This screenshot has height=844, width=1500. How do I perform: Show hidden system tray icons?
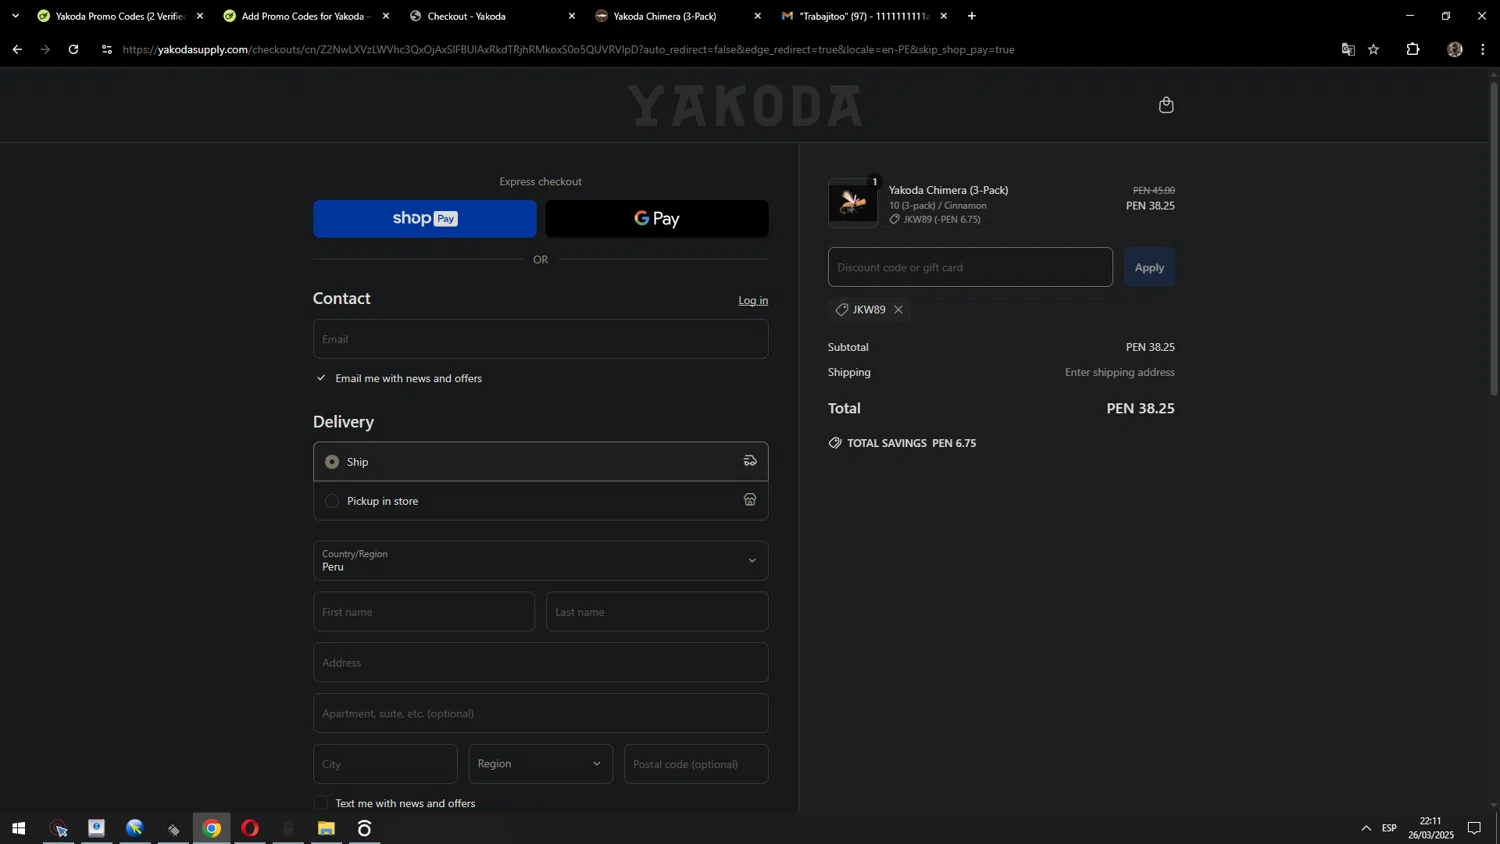(x=1366, y=828)
